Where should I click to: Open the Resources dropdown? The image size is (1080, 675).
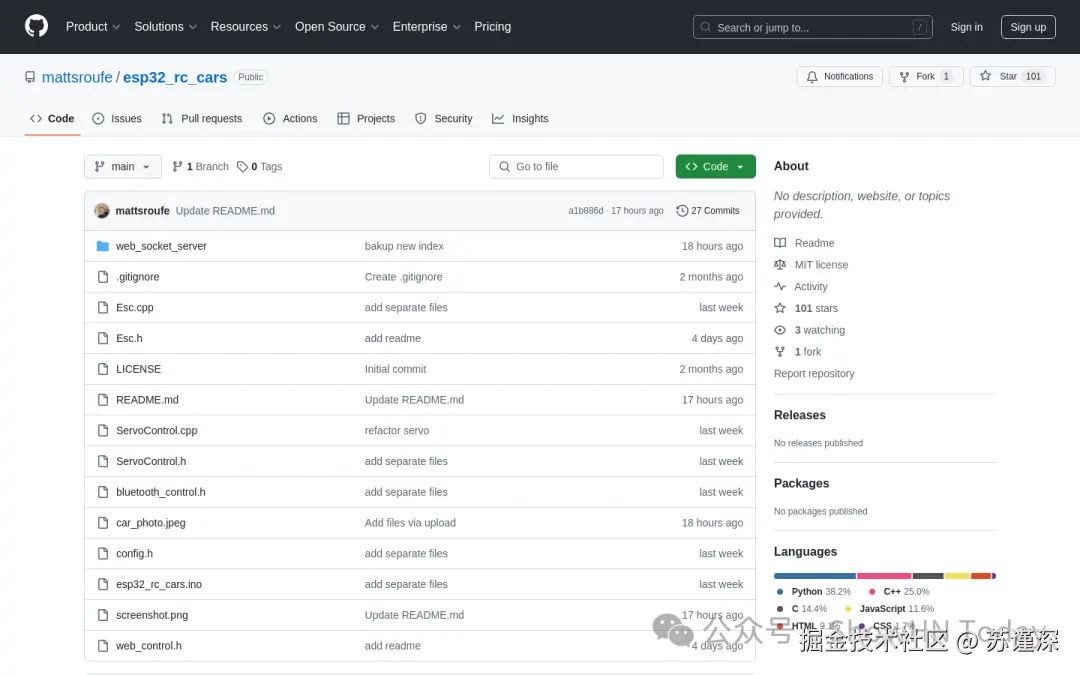click(245, 27)
